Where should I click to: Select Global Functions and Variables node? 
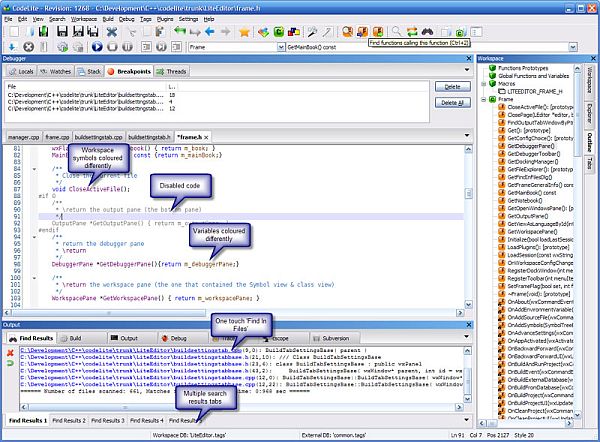(529, 76)
